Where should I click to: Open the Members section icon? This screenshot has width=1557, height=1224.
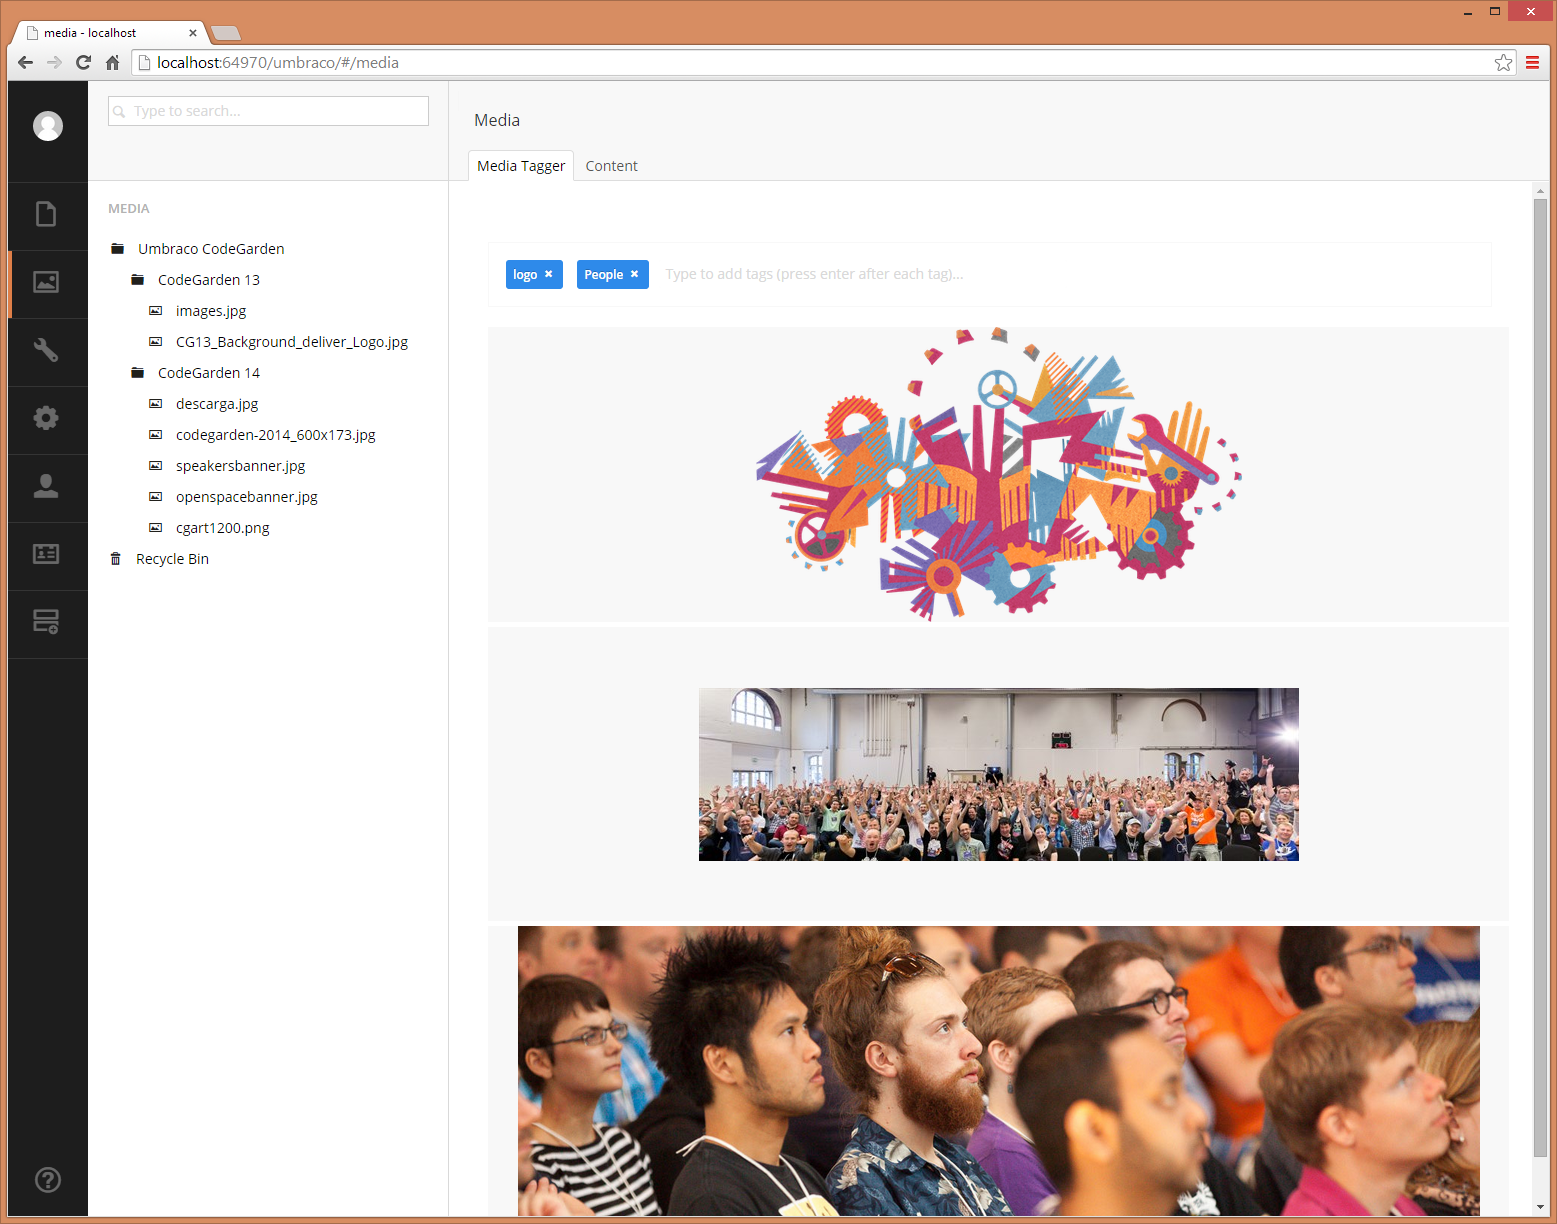pyautogui.click(x=46, y=554)
